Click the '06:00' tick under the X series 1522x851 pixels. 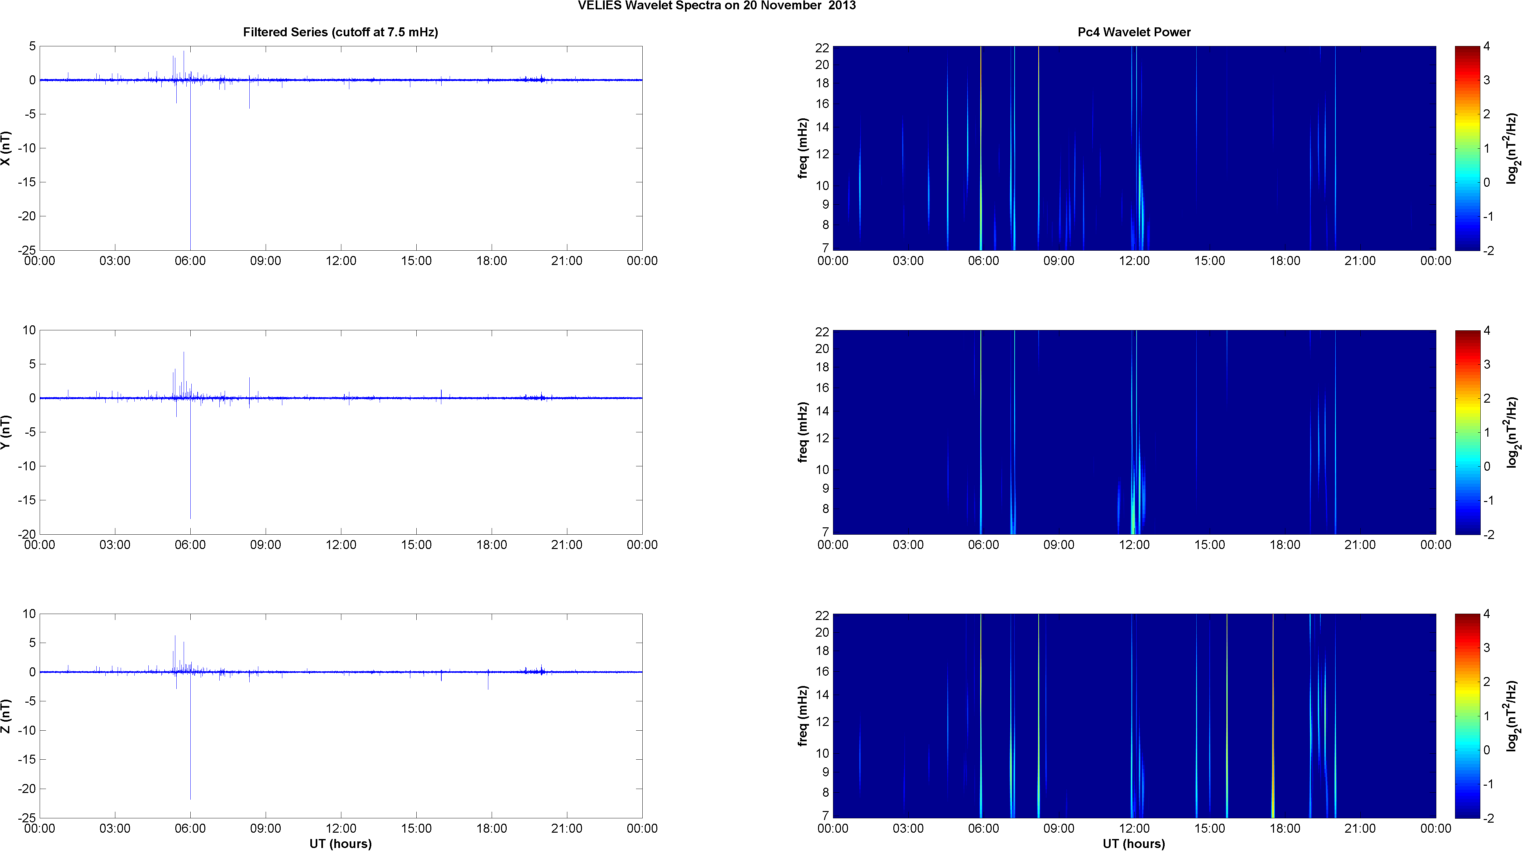tap(190, 261)
